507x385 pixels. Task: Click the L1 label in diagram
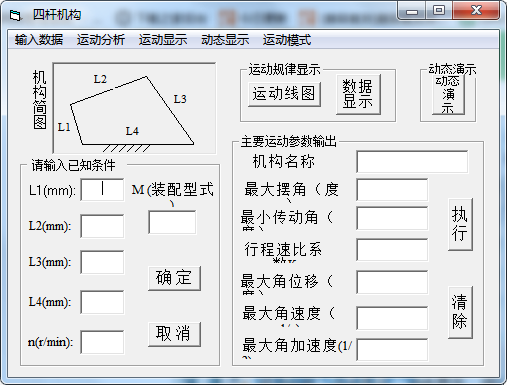pos(64,127)
